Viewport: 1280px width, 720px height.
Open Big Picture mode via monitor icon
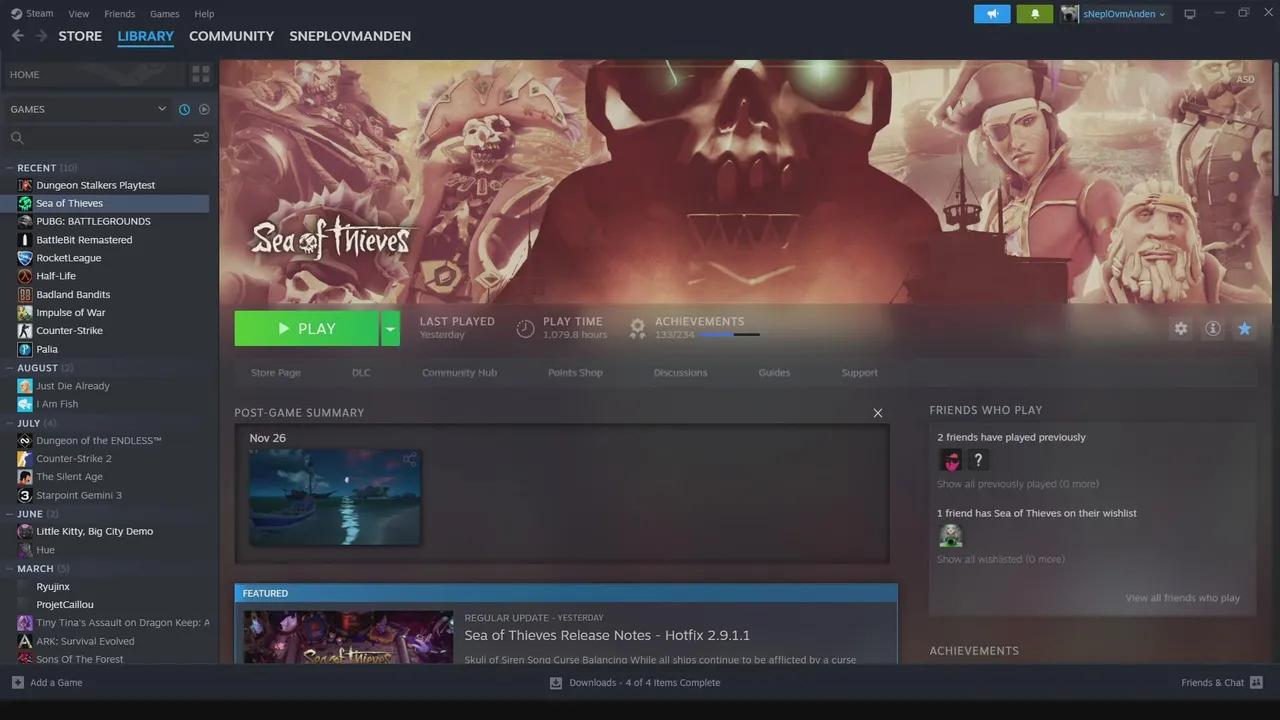coord(1189,14)
